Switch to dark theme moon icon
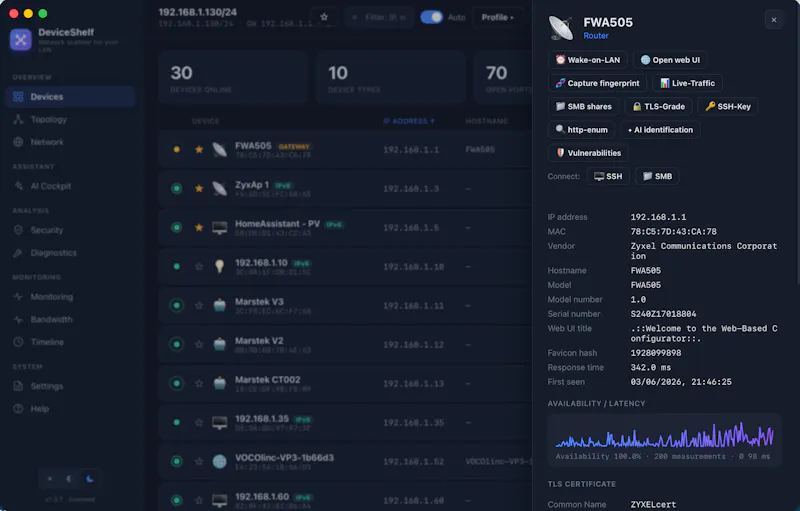This screenshot has width=800, height=511. coord(90,479)
